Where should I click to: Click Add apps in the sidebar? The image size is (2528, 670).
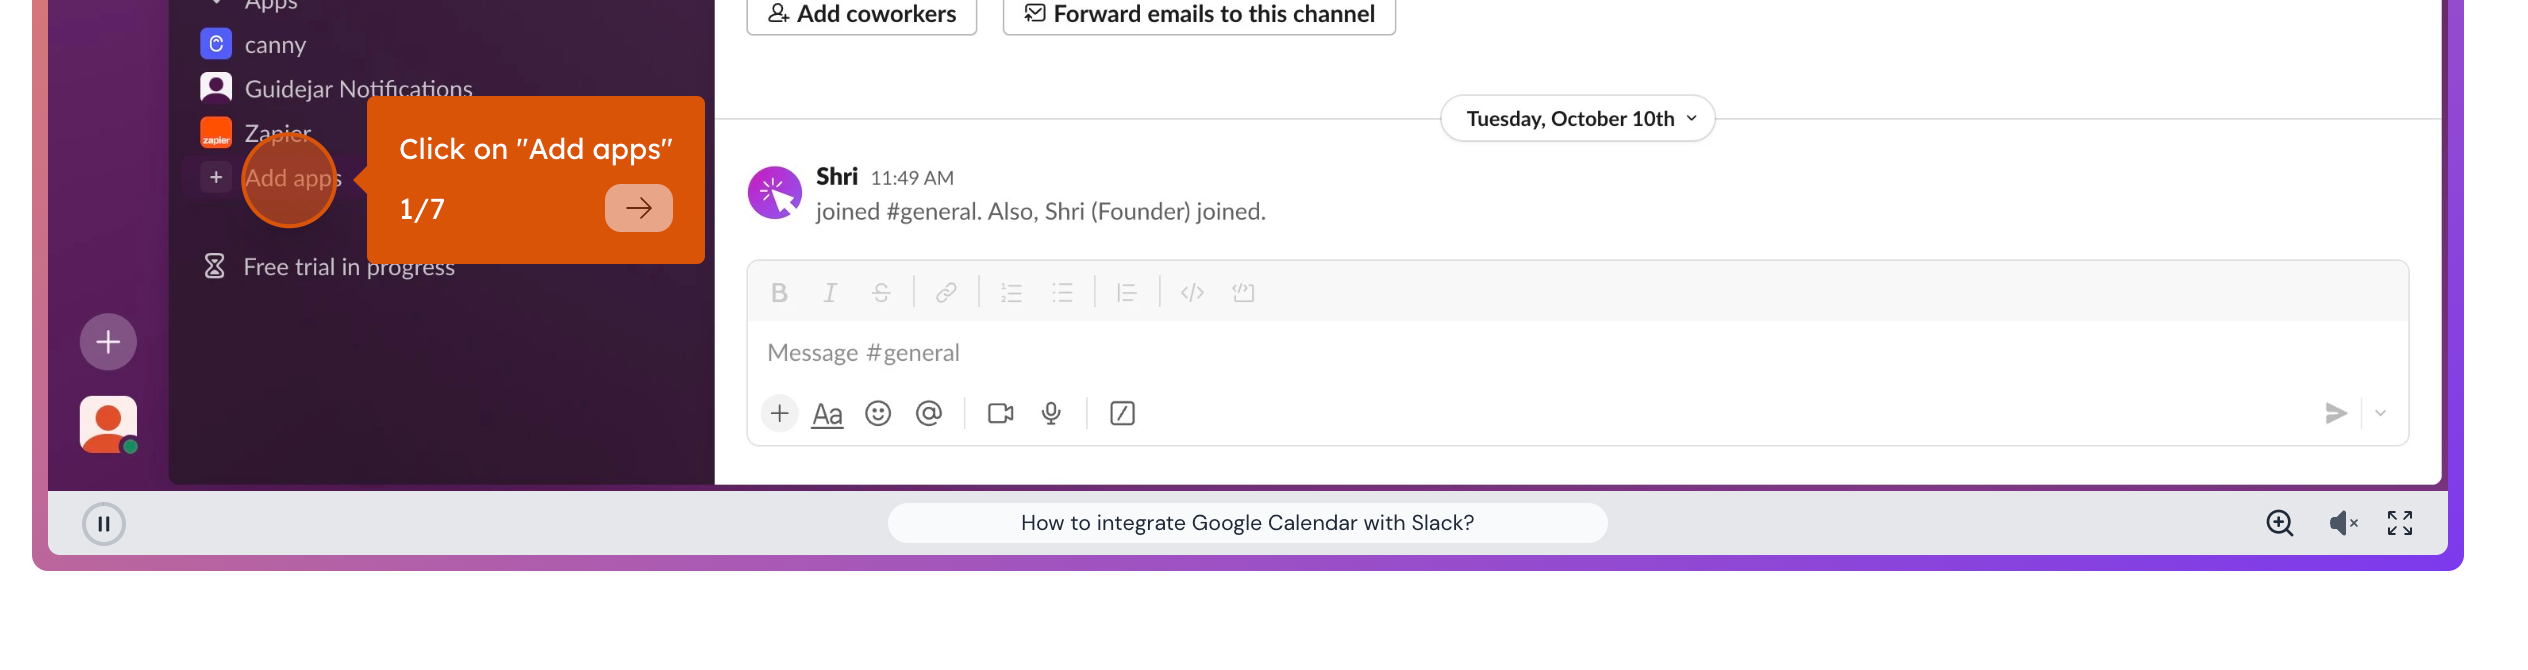(x=272, y=178)
